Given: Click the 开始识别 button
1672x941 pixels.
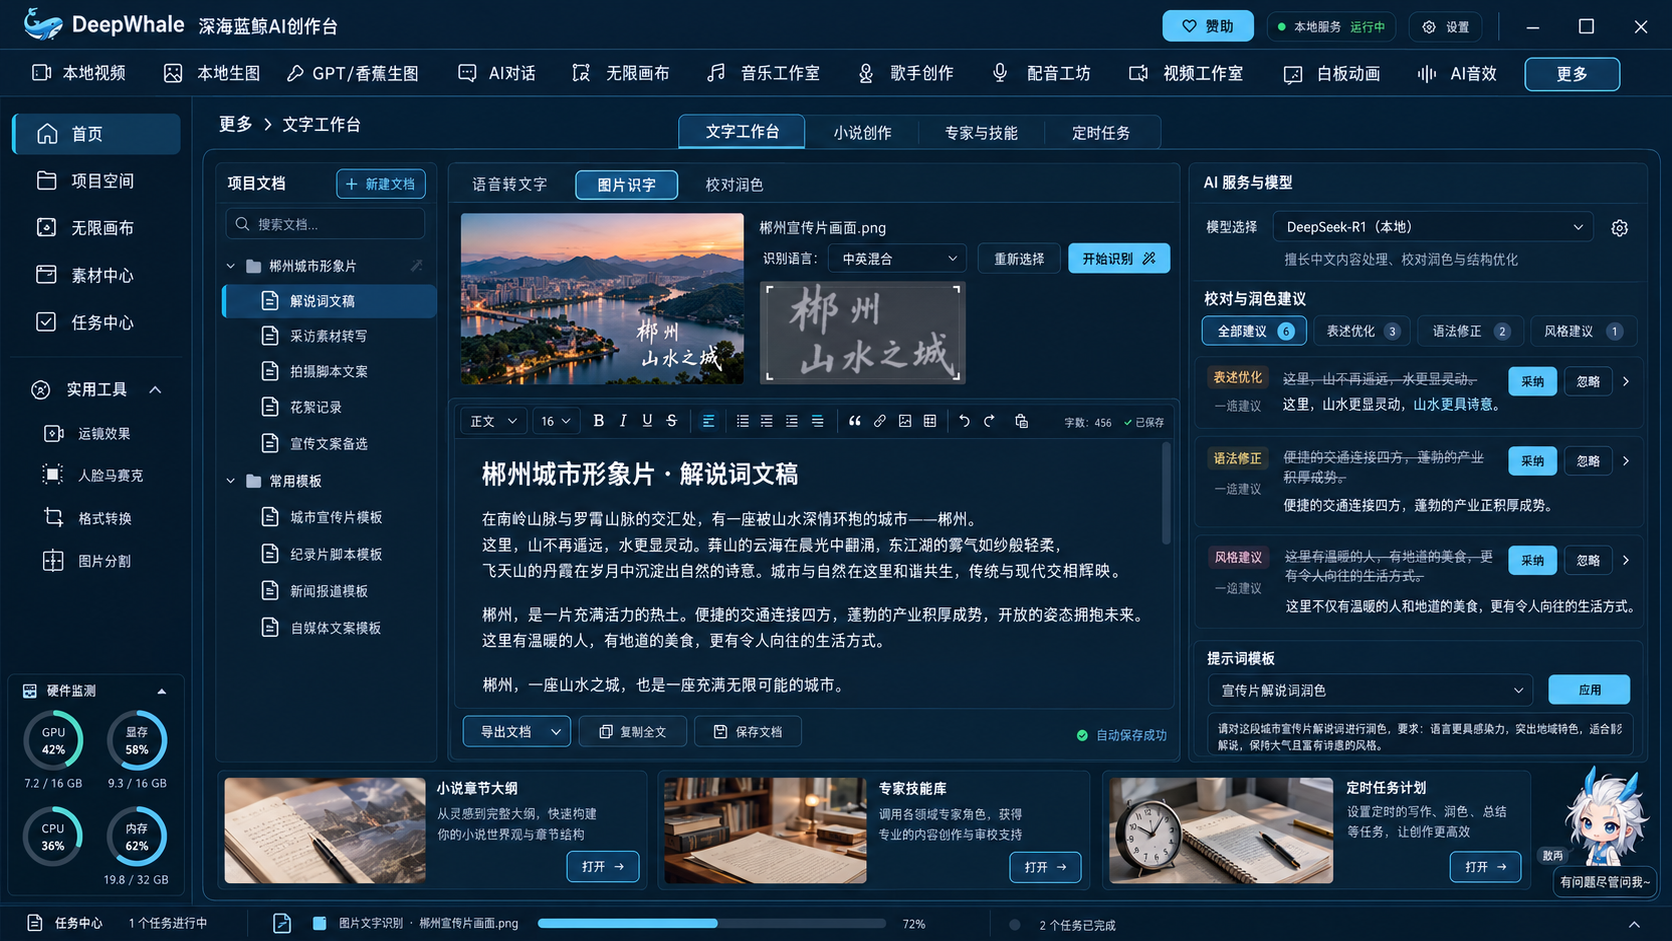Looking at the screenshot, I should tap(1119, 258).
